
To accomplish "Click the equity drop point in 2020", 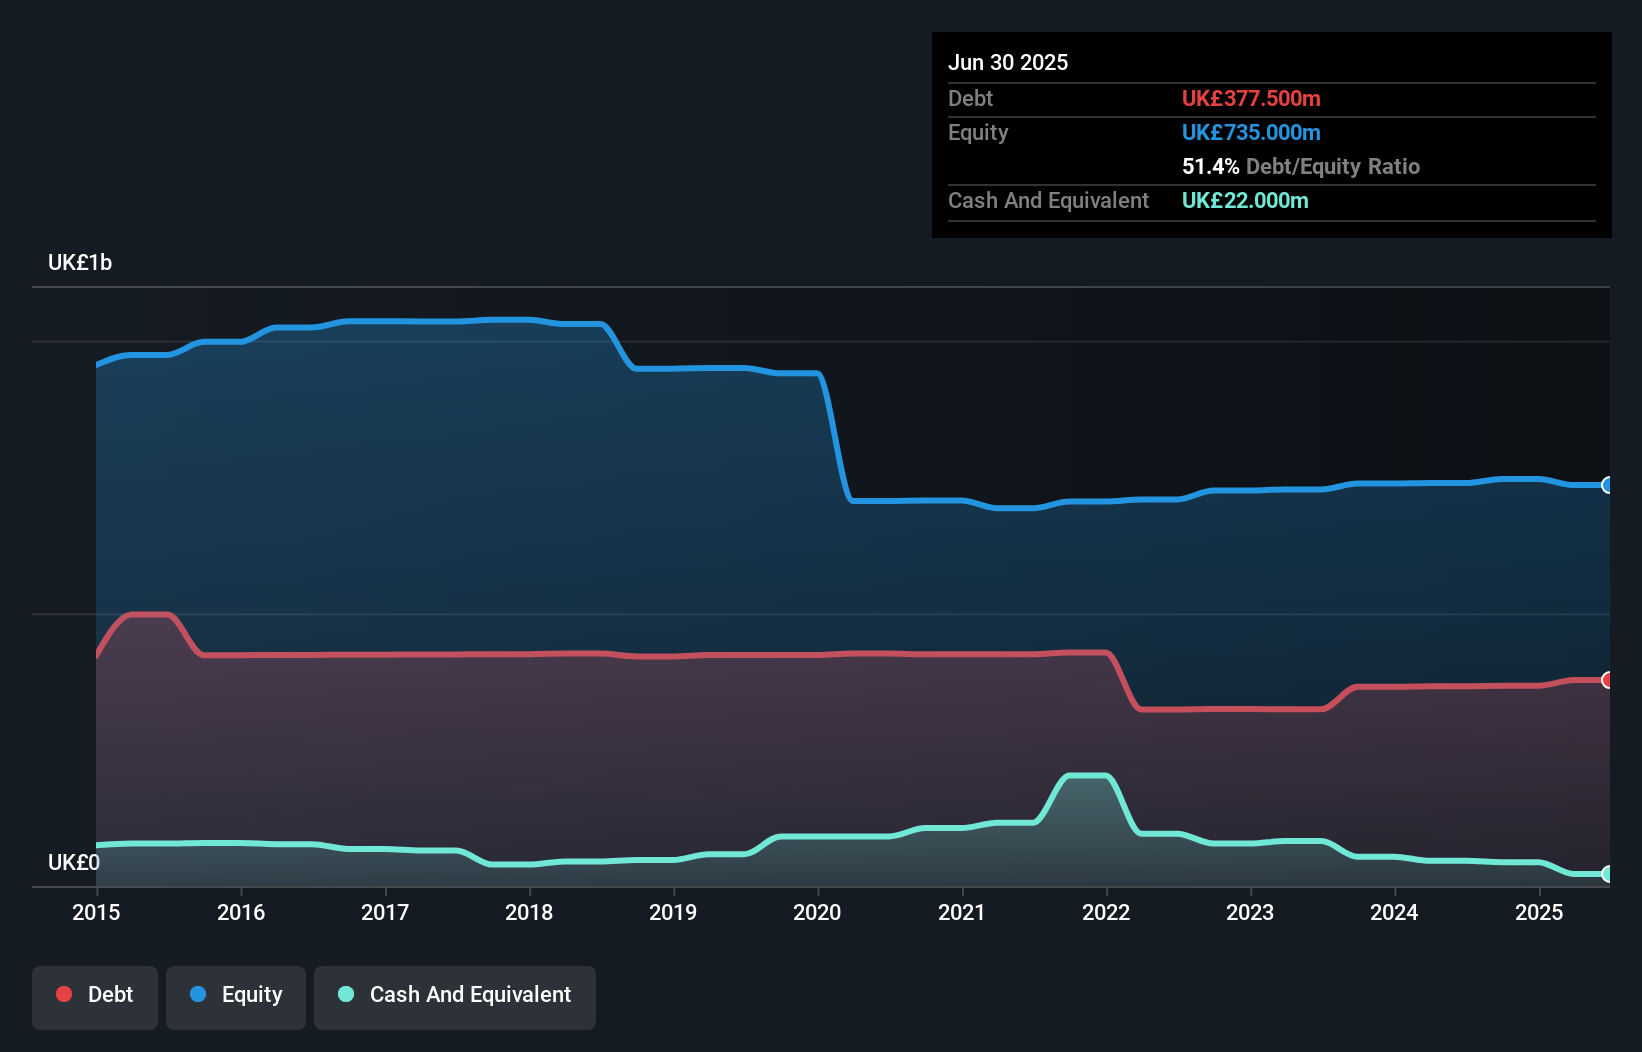I will 835,435.
